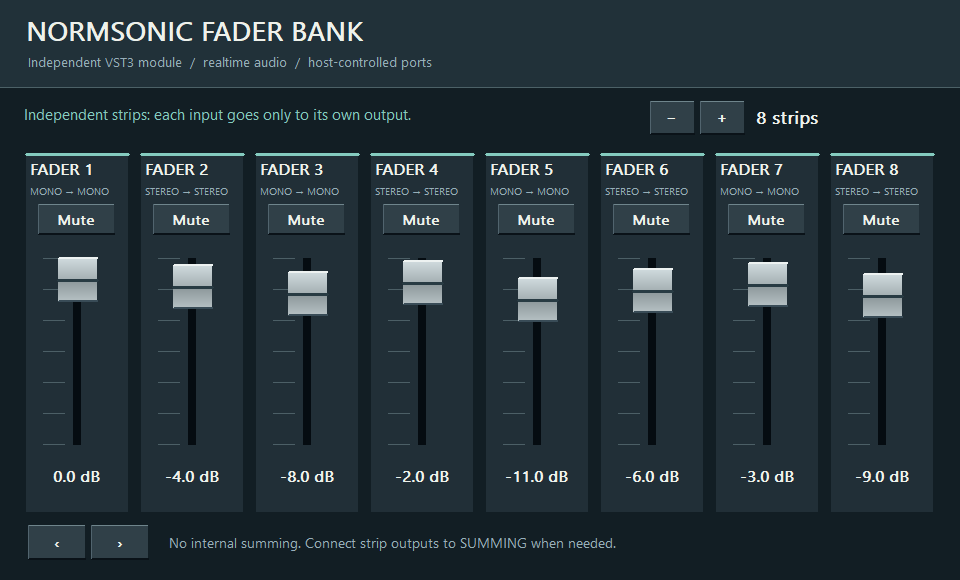This screenshot has height=580, width=960.
Task: Click the FADER 6 slider knob
Action: pos(653,290)
